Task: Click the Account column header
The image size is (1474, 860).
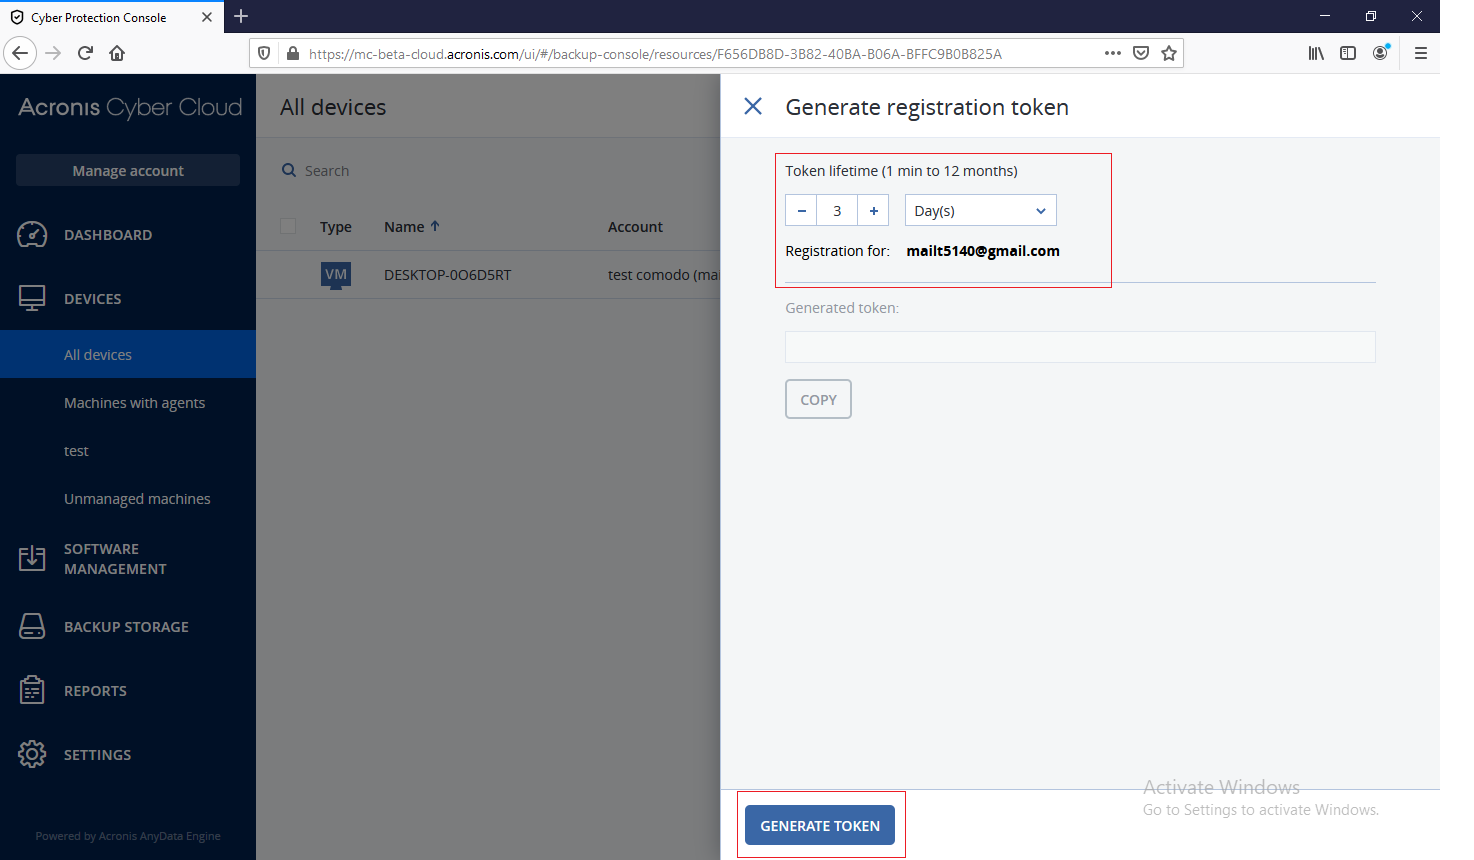Action: pos(635,227)
